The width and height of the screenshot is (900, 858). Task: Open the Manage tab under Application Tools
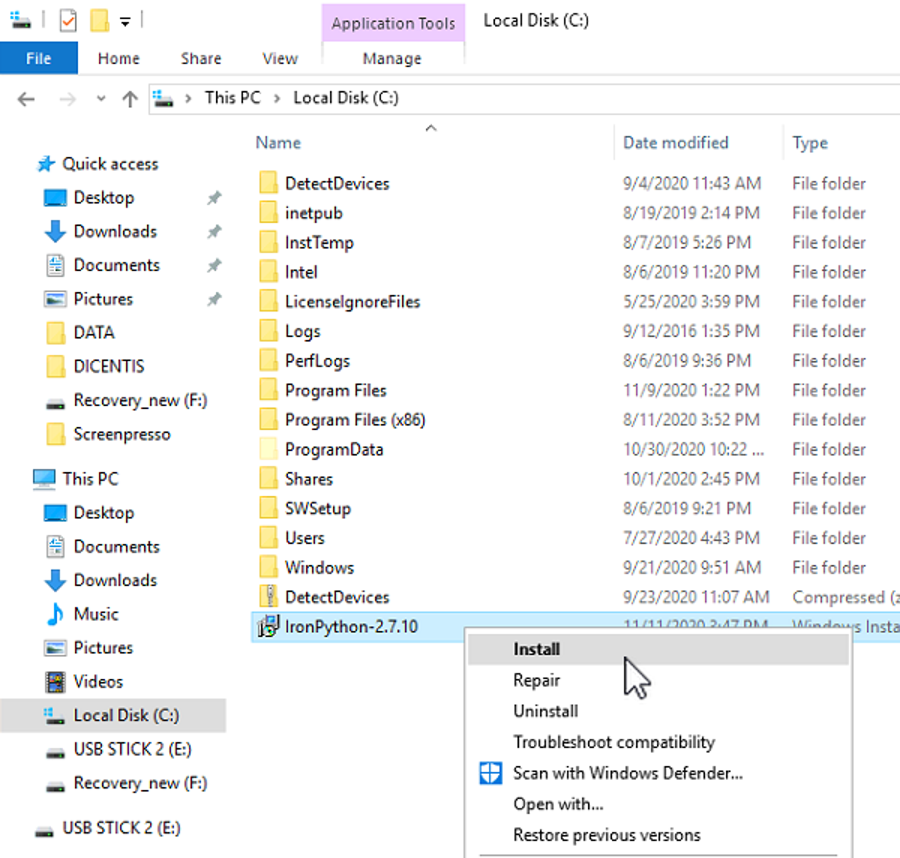[392, 59]
